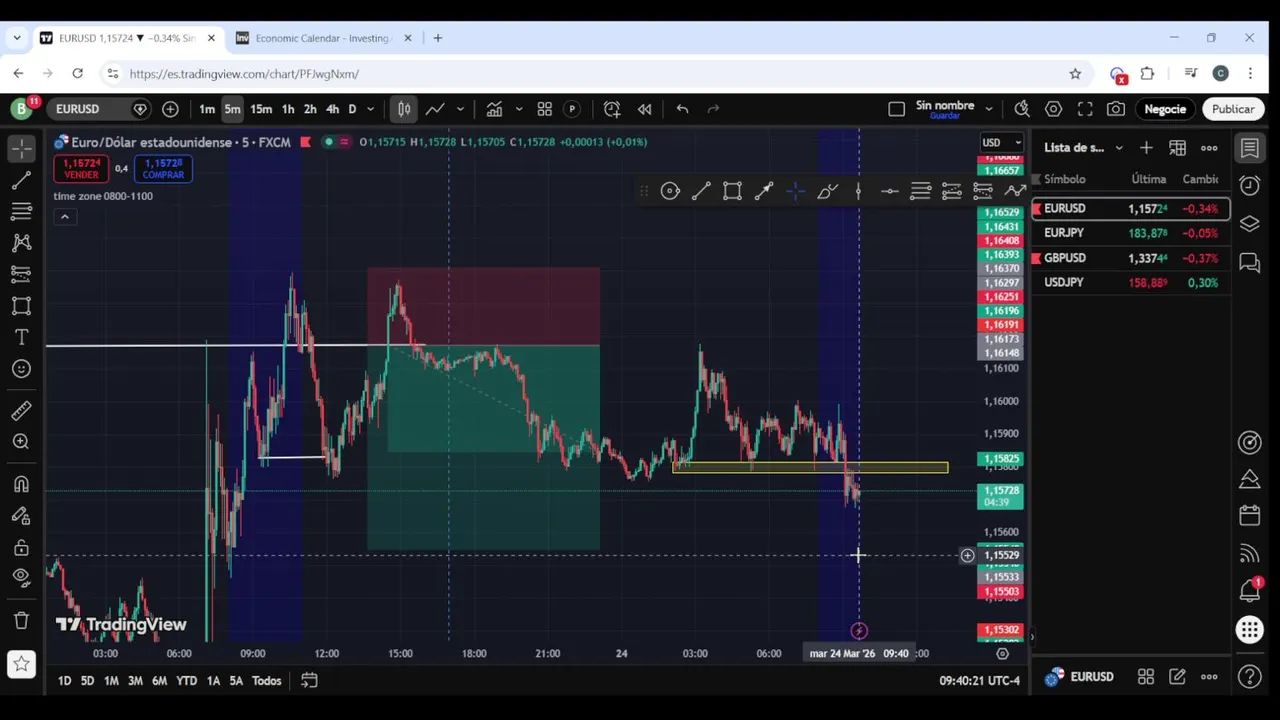Select the 4h timeframe
1280x720 pixels.
tap(332, 109)
